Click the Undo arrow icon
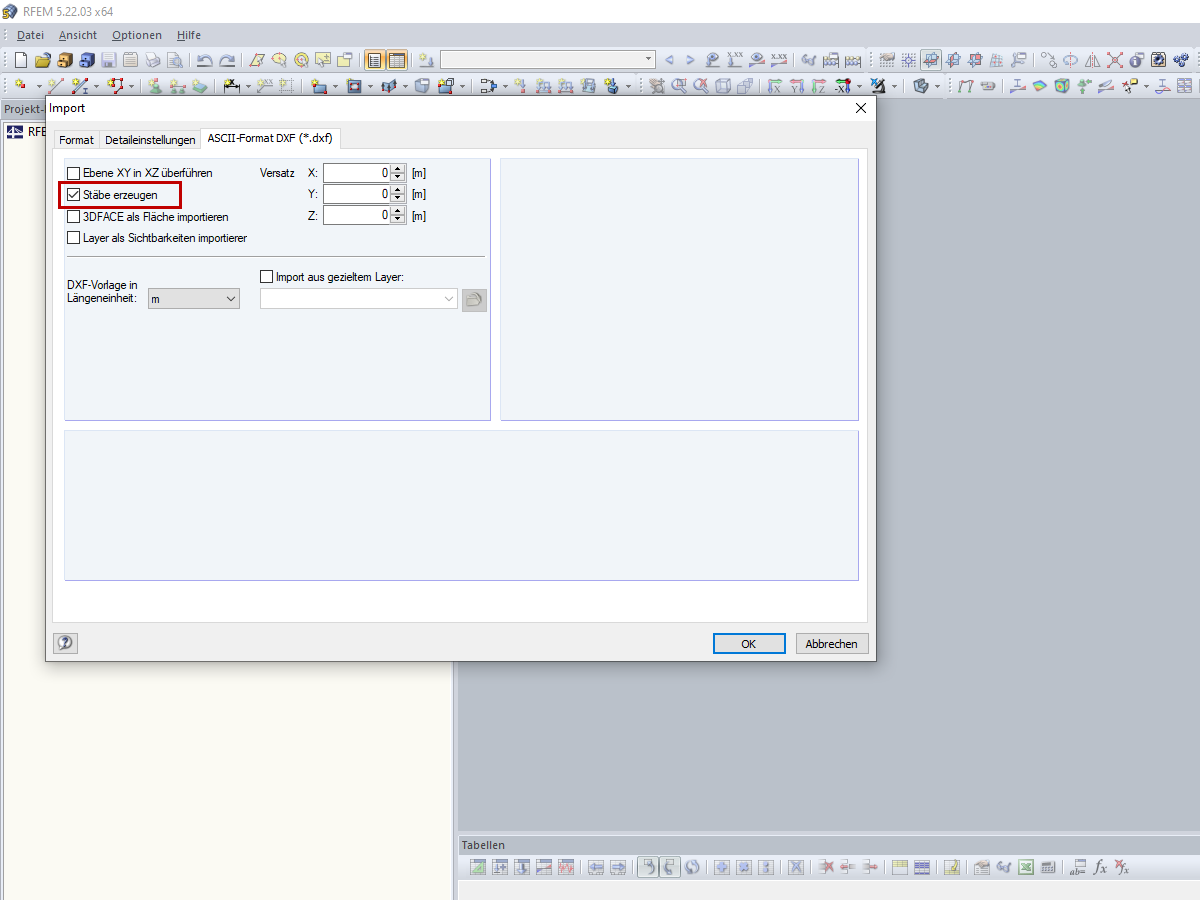The height and width of the screenshot is (900, 1200). coord(204,60)
